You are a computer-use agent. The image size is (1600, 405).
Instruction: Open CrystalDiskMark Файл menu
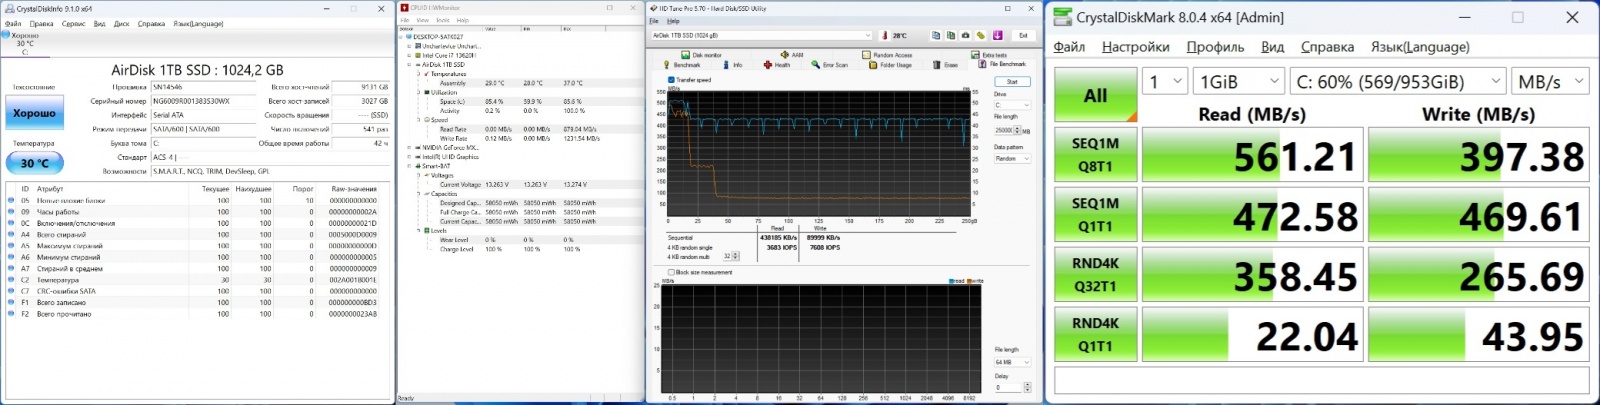pos(1069,47)
